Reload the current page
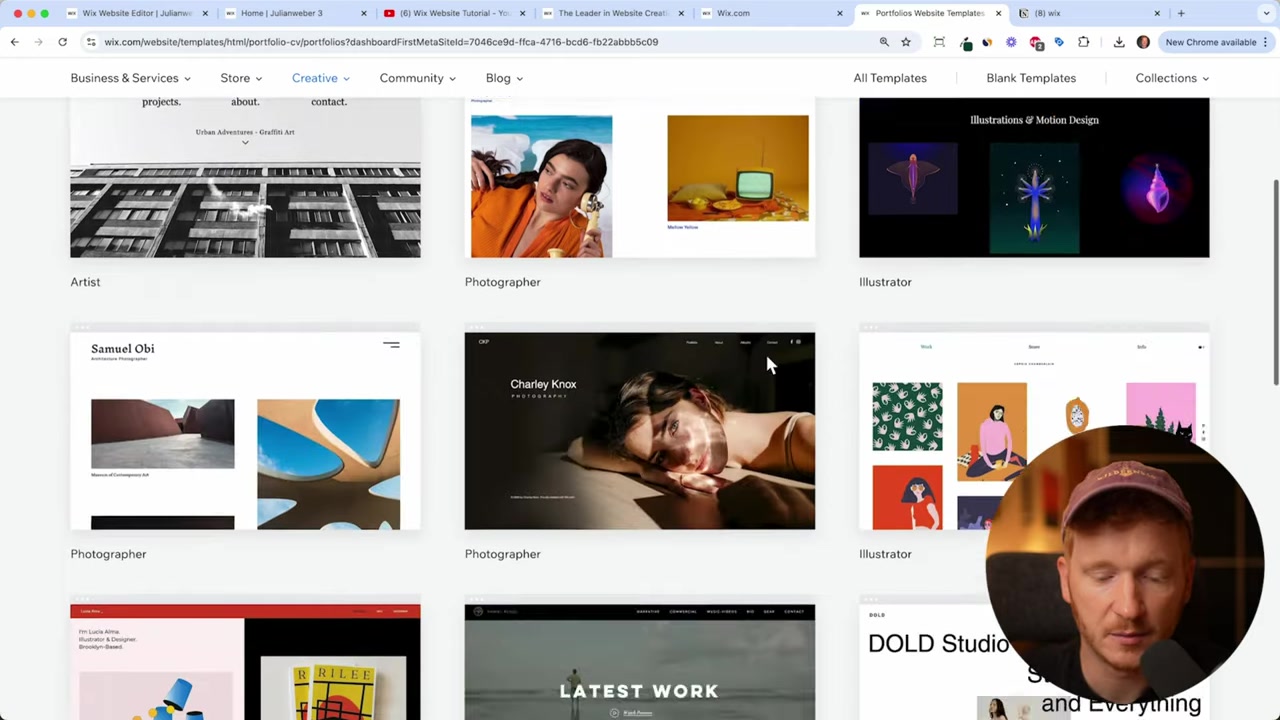The width and height of the screenshot is (1280, 720). pos(62,42)
